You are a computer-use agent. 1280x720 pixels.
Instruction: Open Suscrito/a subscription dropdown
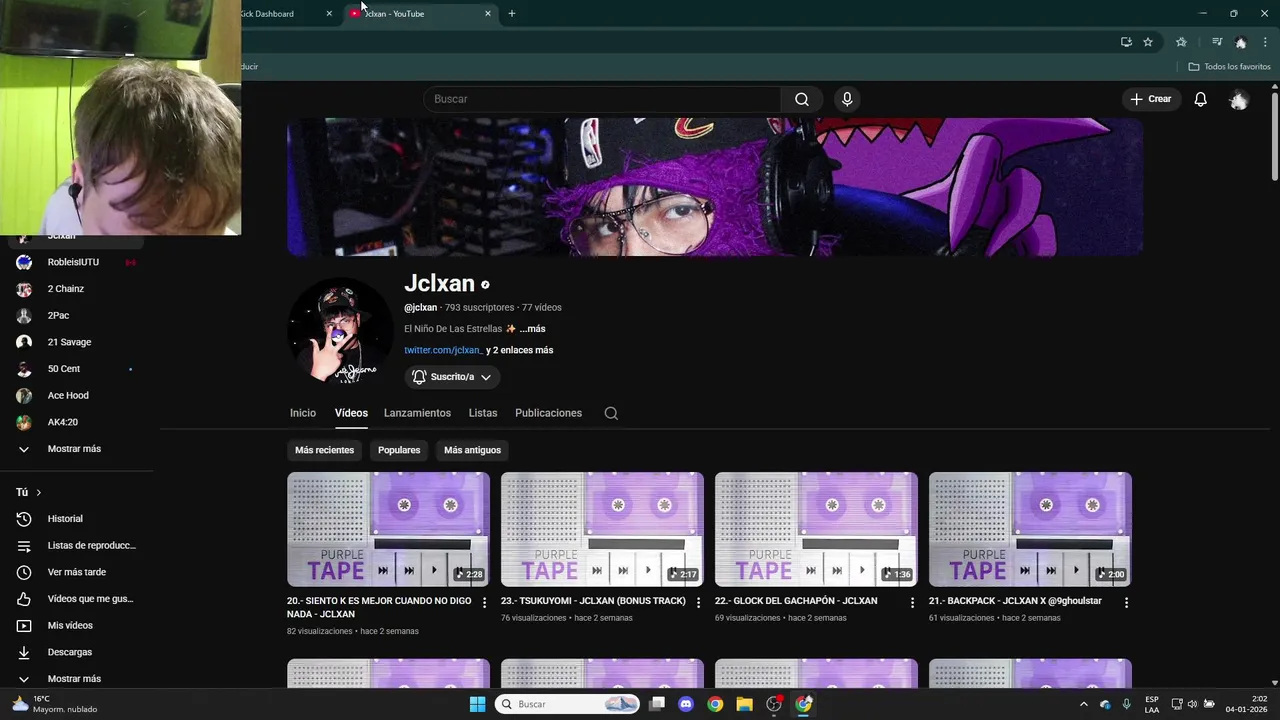click(x=452, y=377)
